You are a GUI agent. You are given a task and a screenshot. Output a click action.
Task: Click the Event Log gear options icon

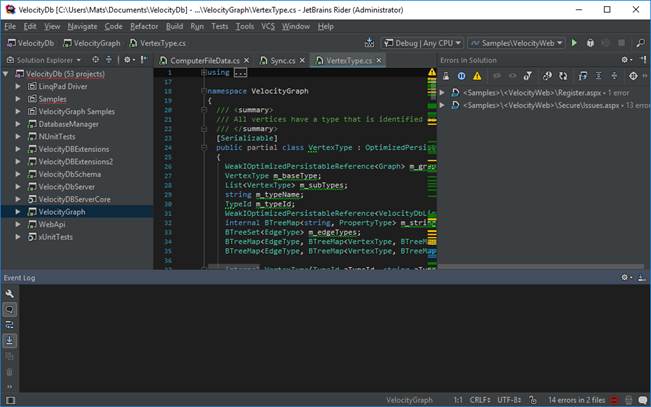point(627,277)
